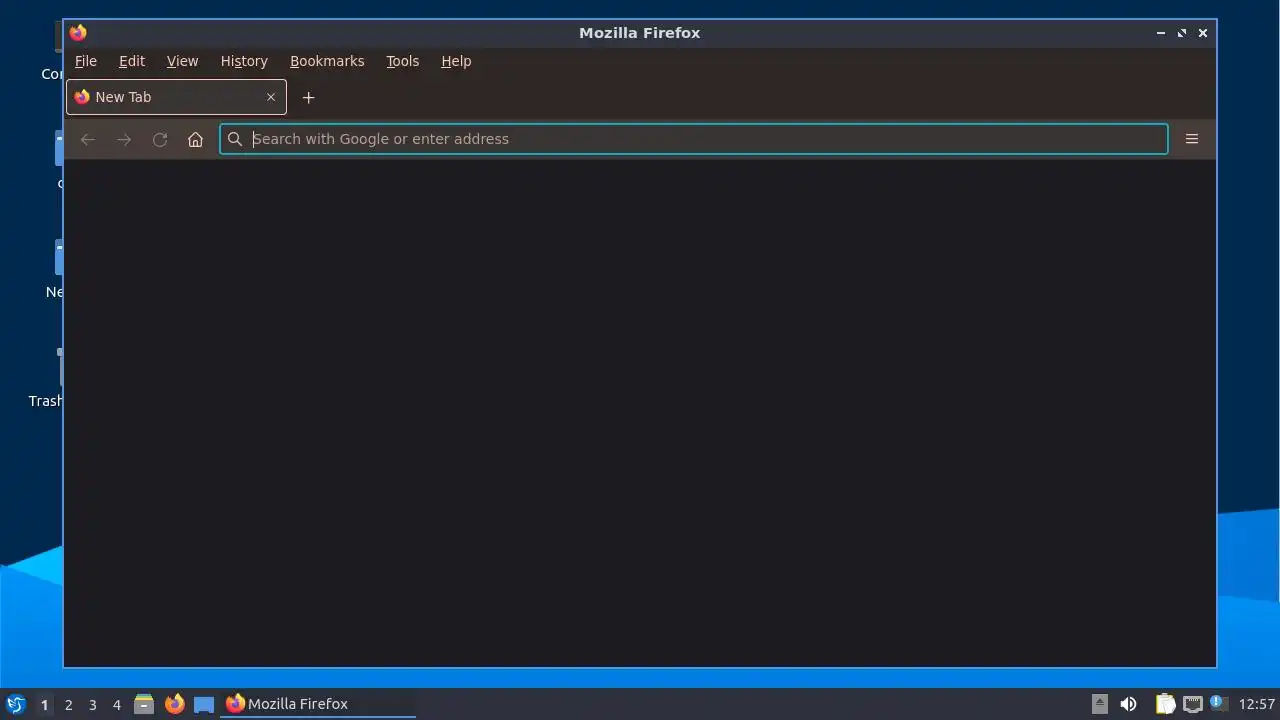
Task: Close the Firefox window
Action: [1203, 33]
